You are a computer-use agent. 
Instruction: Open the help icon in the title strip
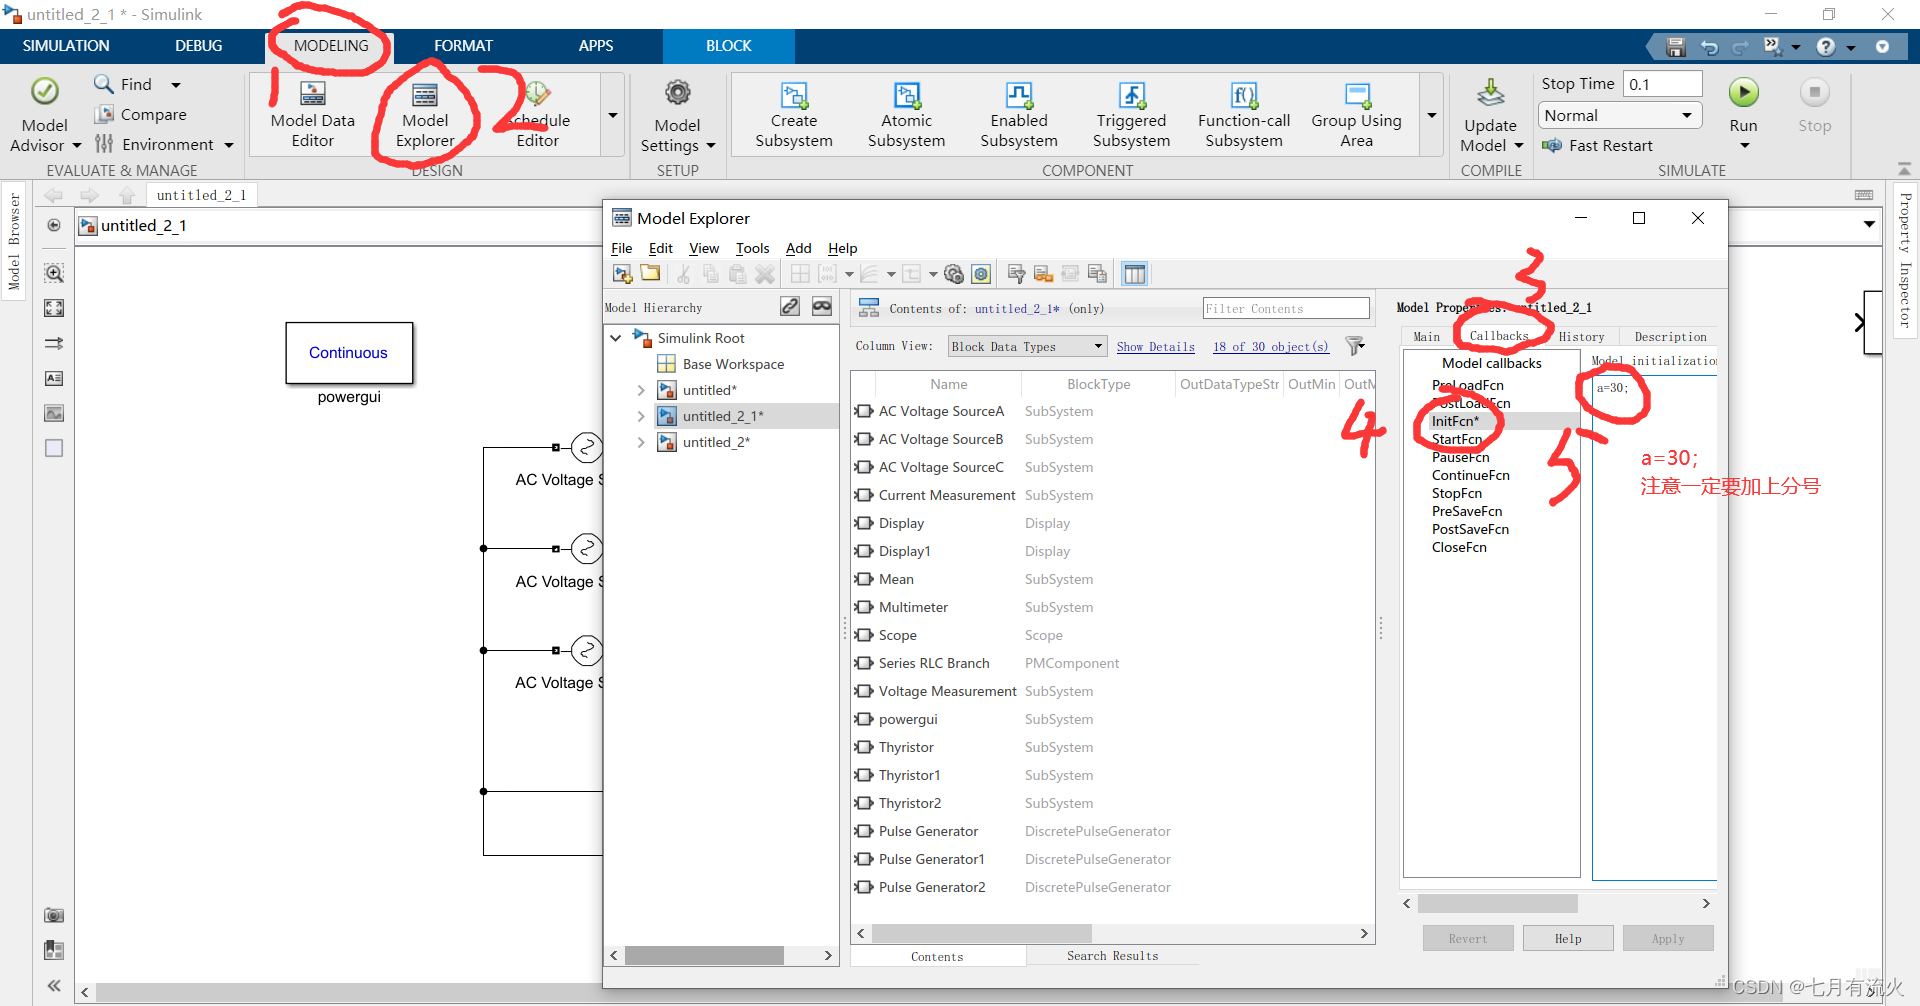(1826, 47)
